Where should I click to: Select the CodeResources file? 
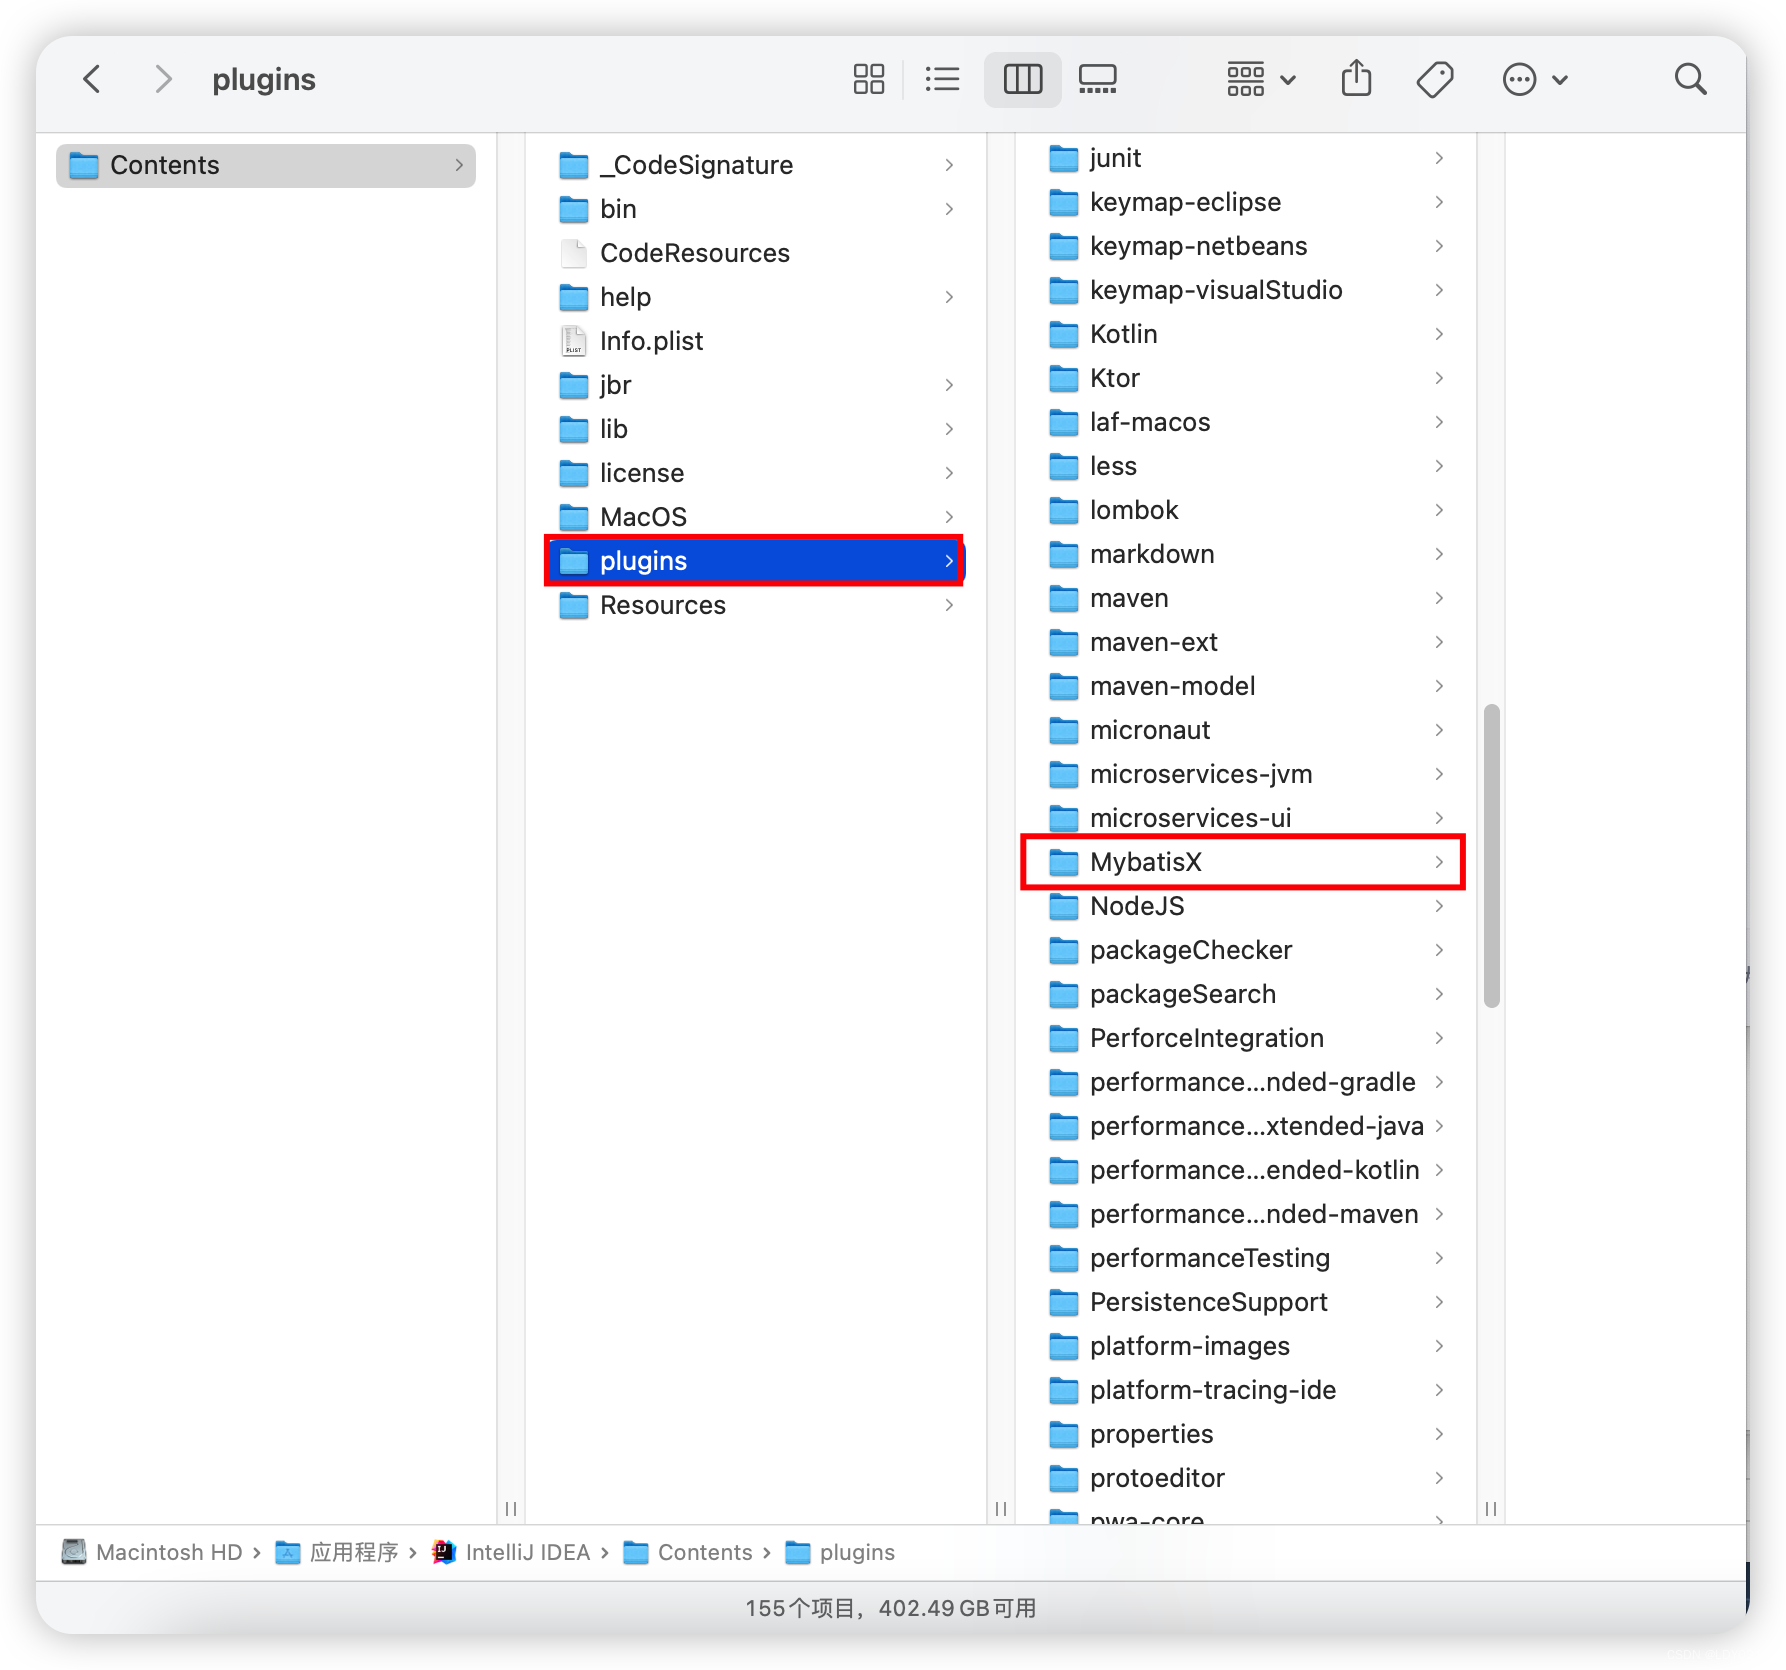click(x=756, y=253)
